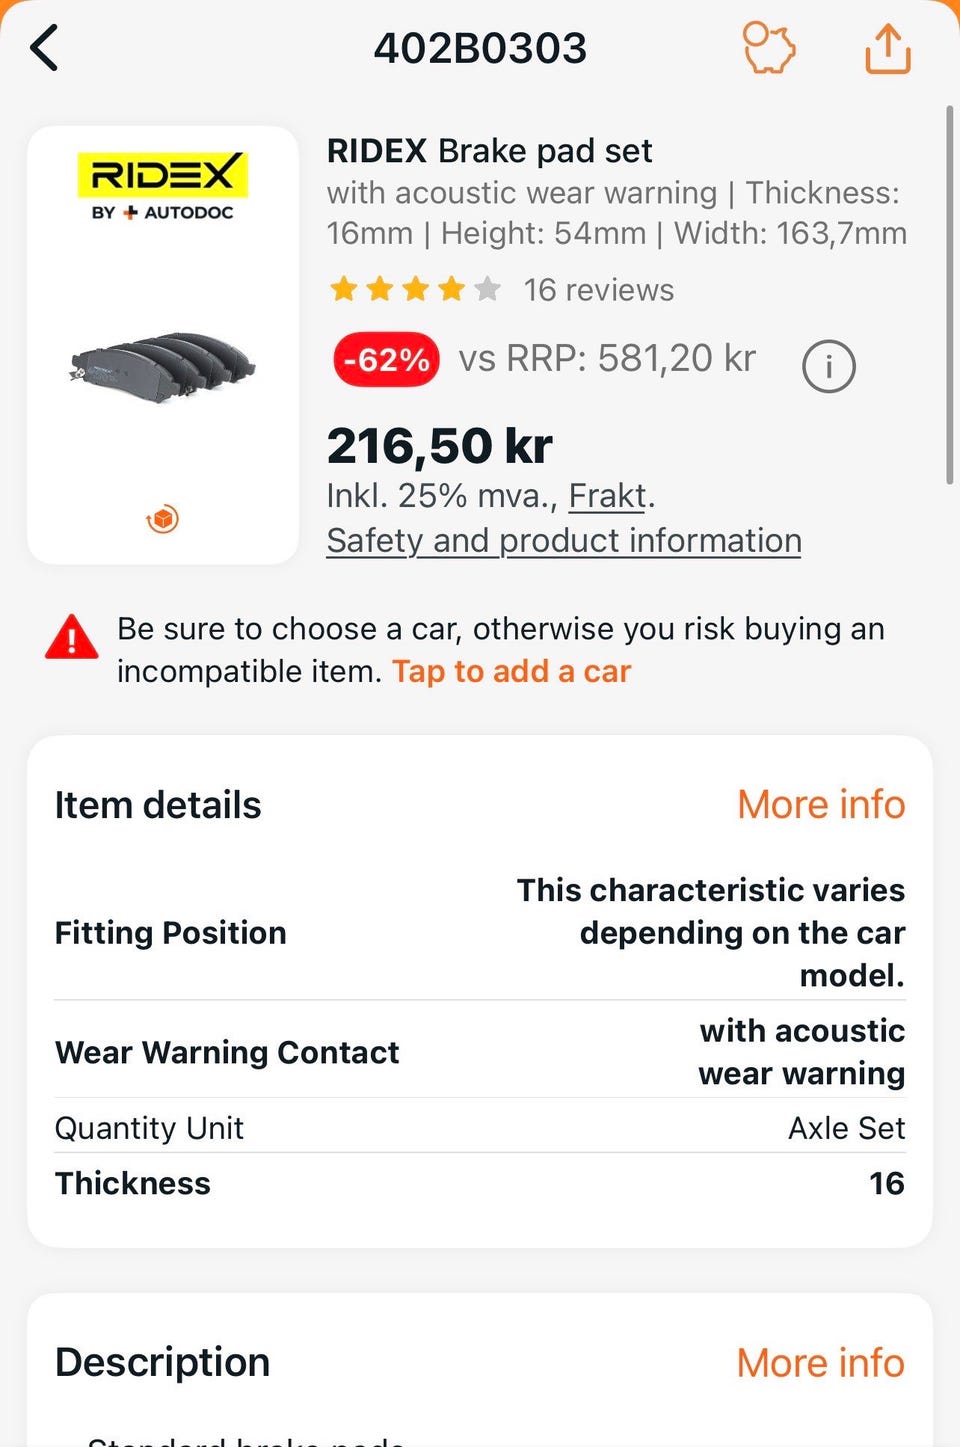Tap to add a car
This screenshot has height=1447, width=960.
(x=511, y=671)
